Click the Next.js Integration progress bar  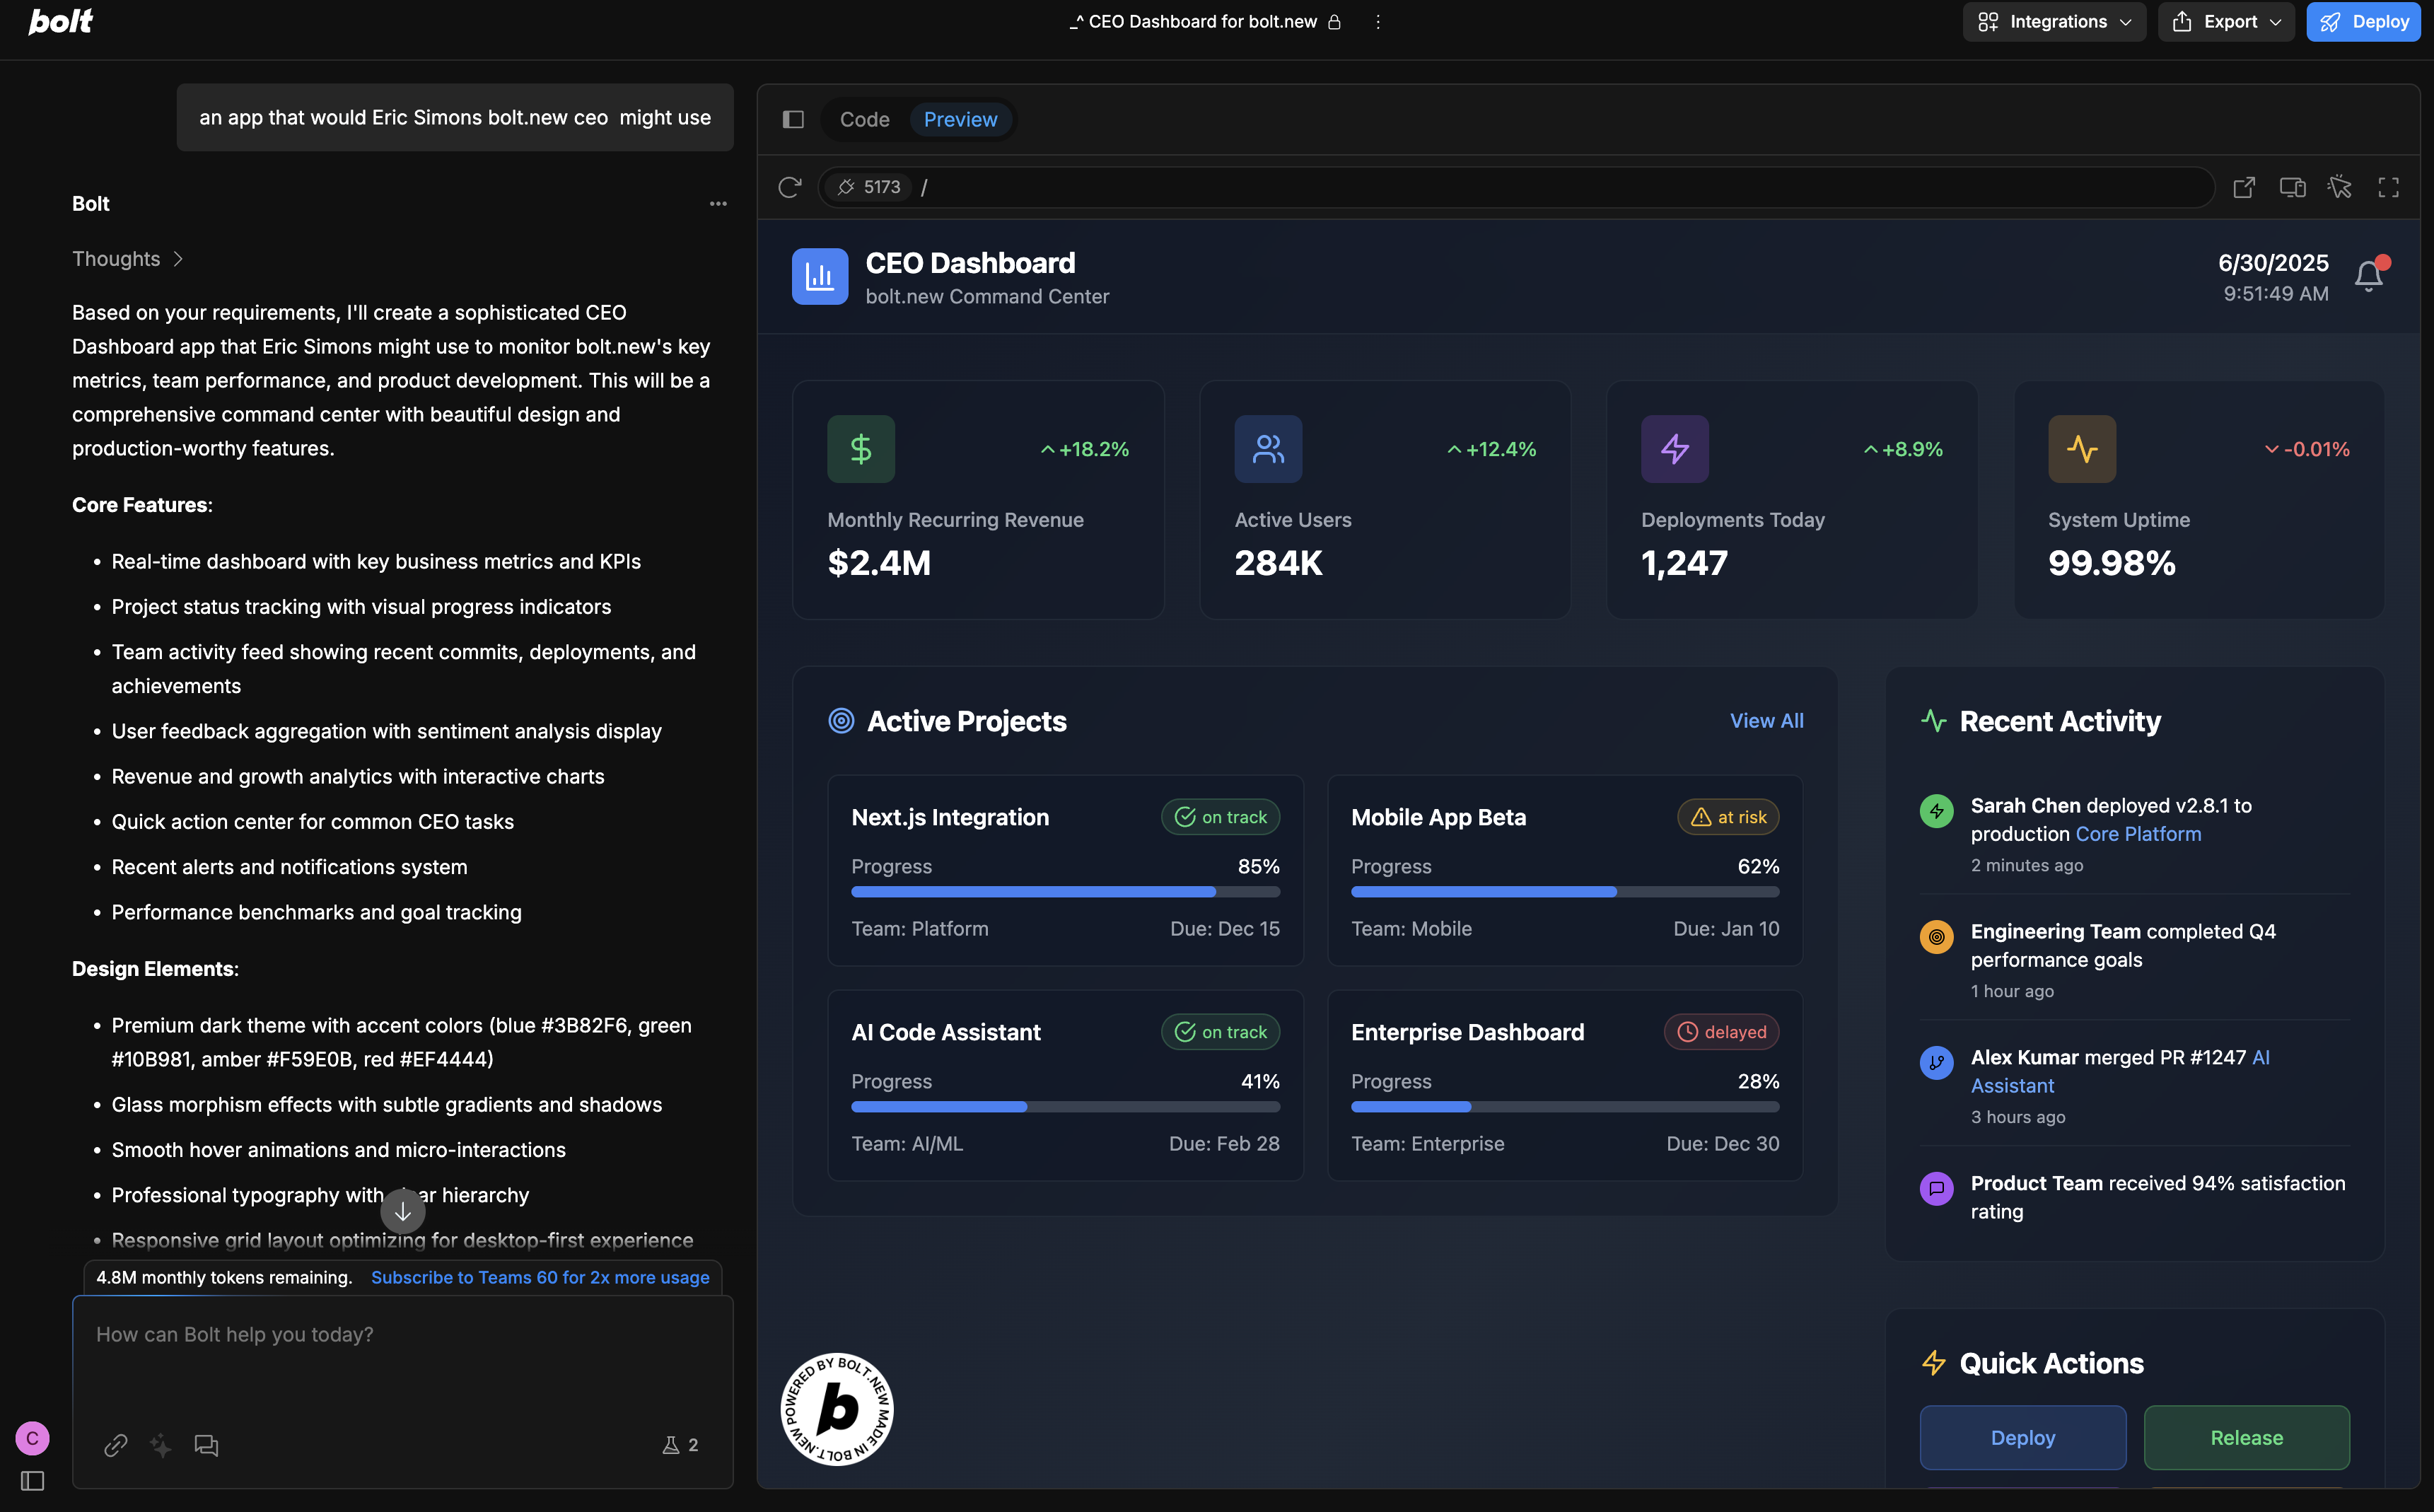coord(1065,892)
